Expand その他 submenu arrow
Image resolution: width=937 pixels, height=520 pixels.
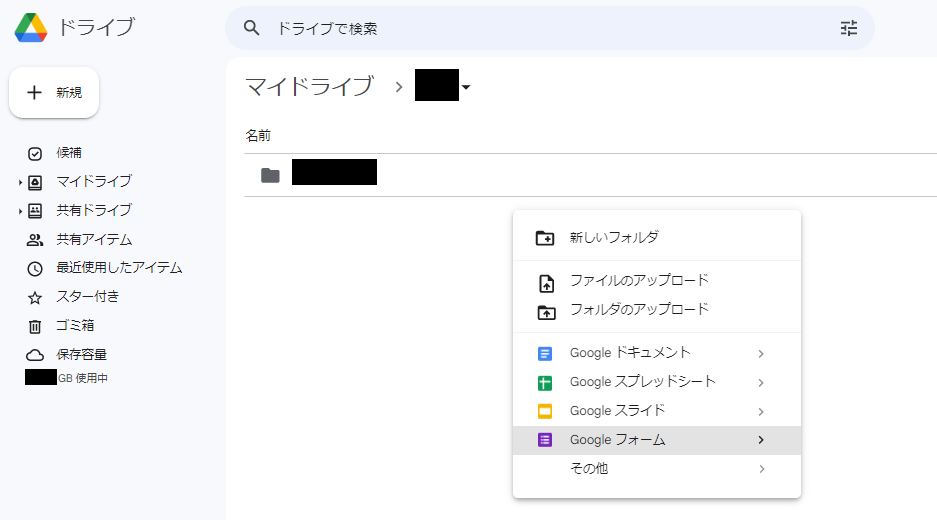(x=761, y=469)
